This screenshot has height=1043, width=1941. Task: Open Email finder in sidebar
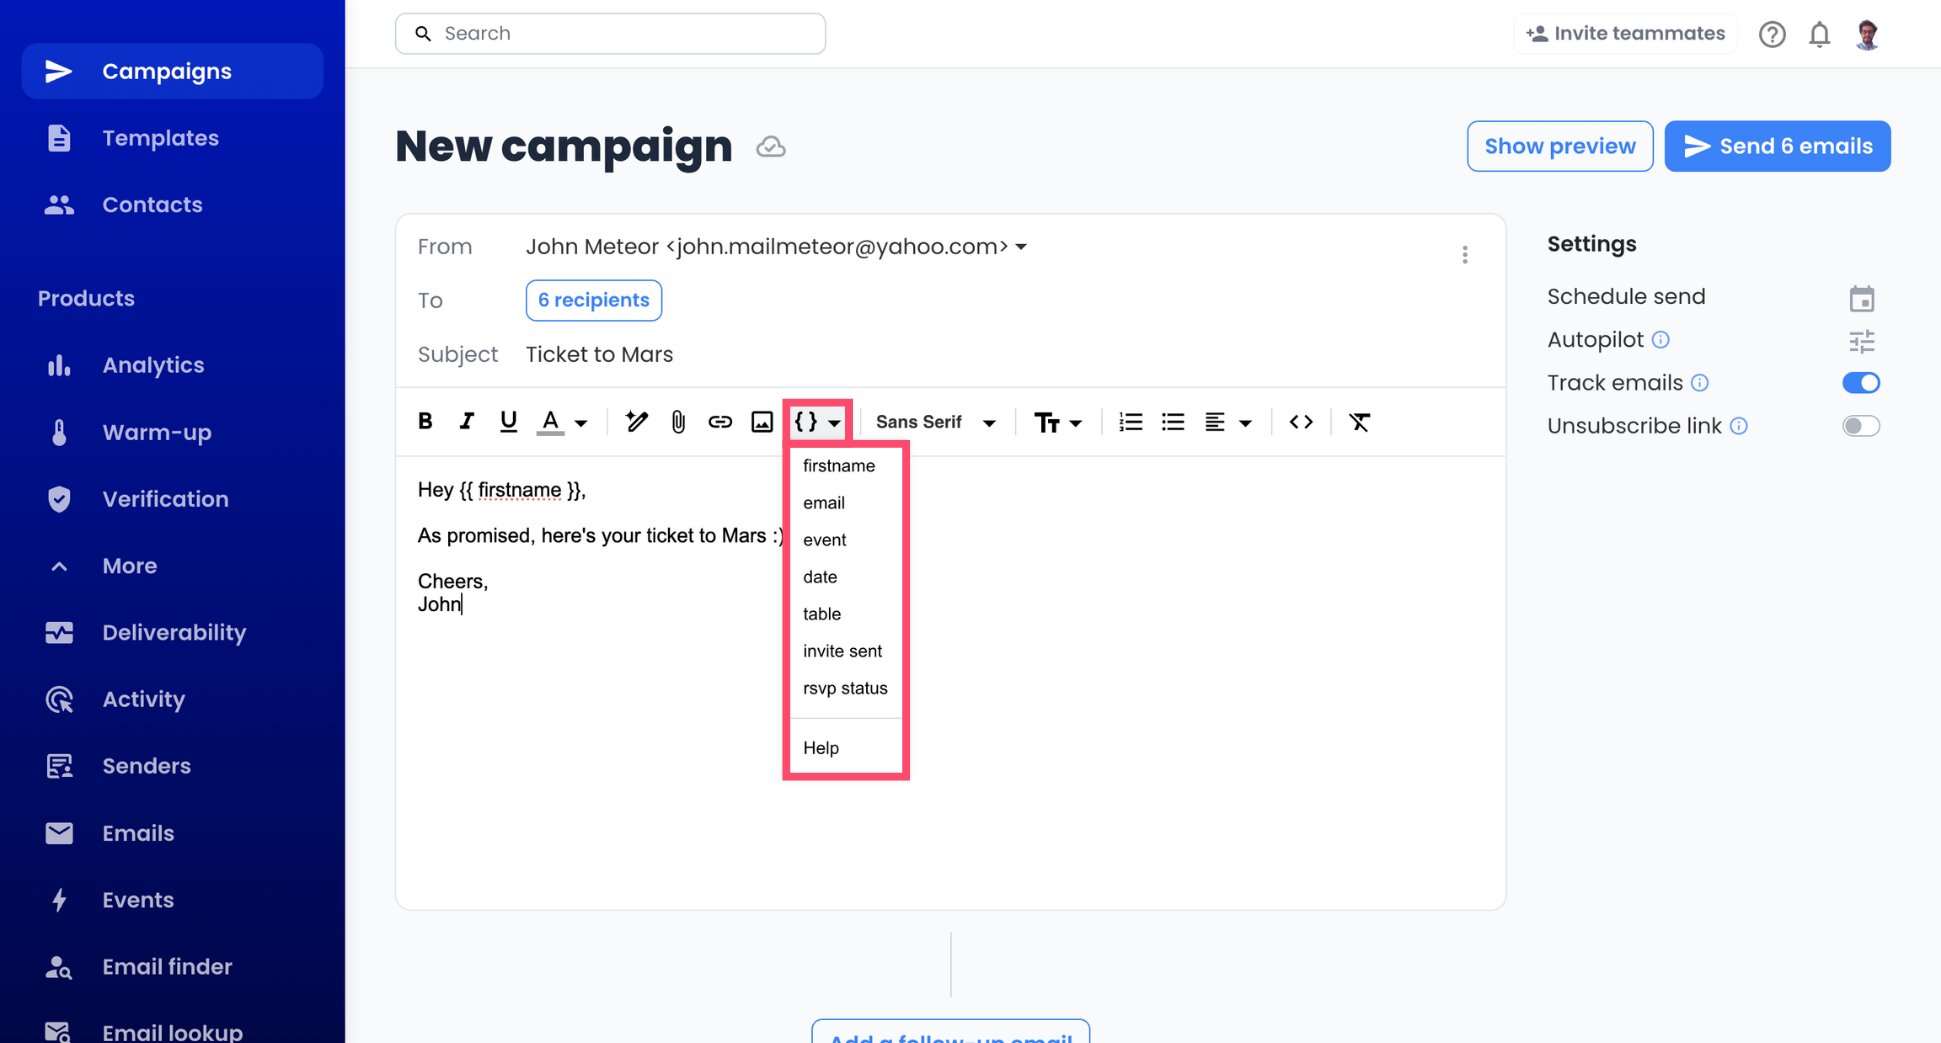click(x=167, y=967)
